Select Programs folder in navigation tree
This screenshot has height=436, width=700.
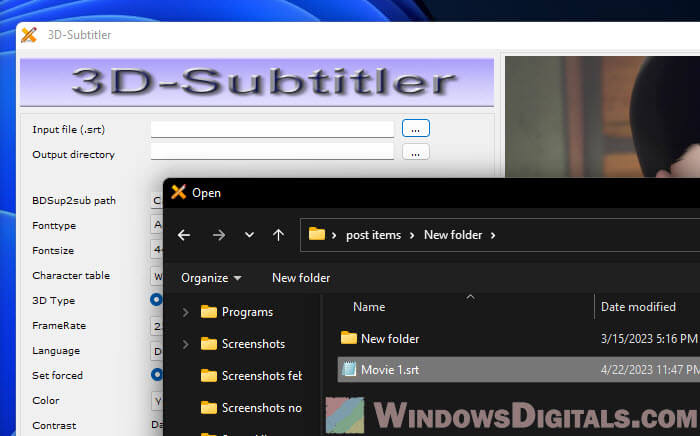[247, 312]
